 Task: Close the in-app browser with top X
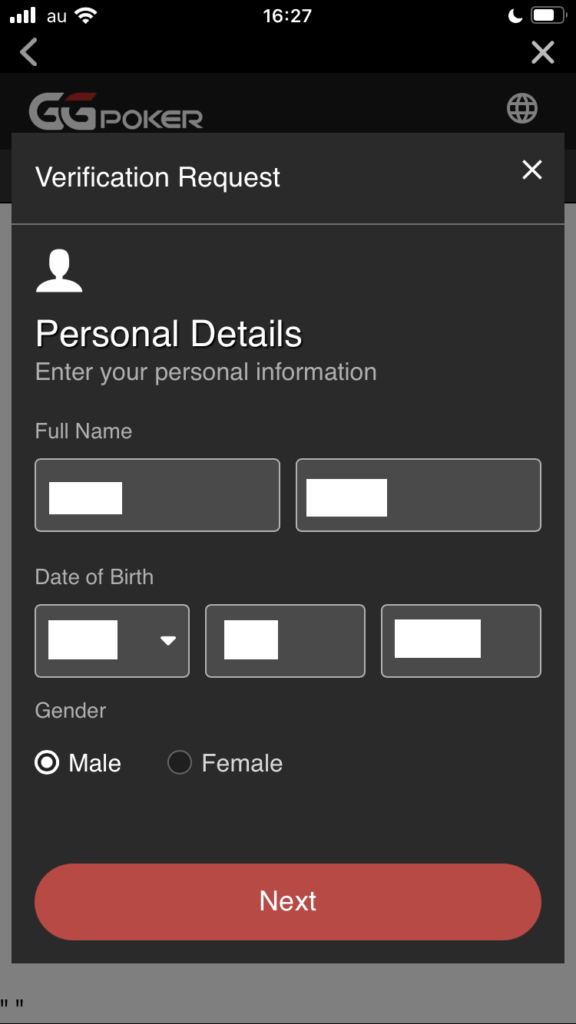click(x=543, y=52)
